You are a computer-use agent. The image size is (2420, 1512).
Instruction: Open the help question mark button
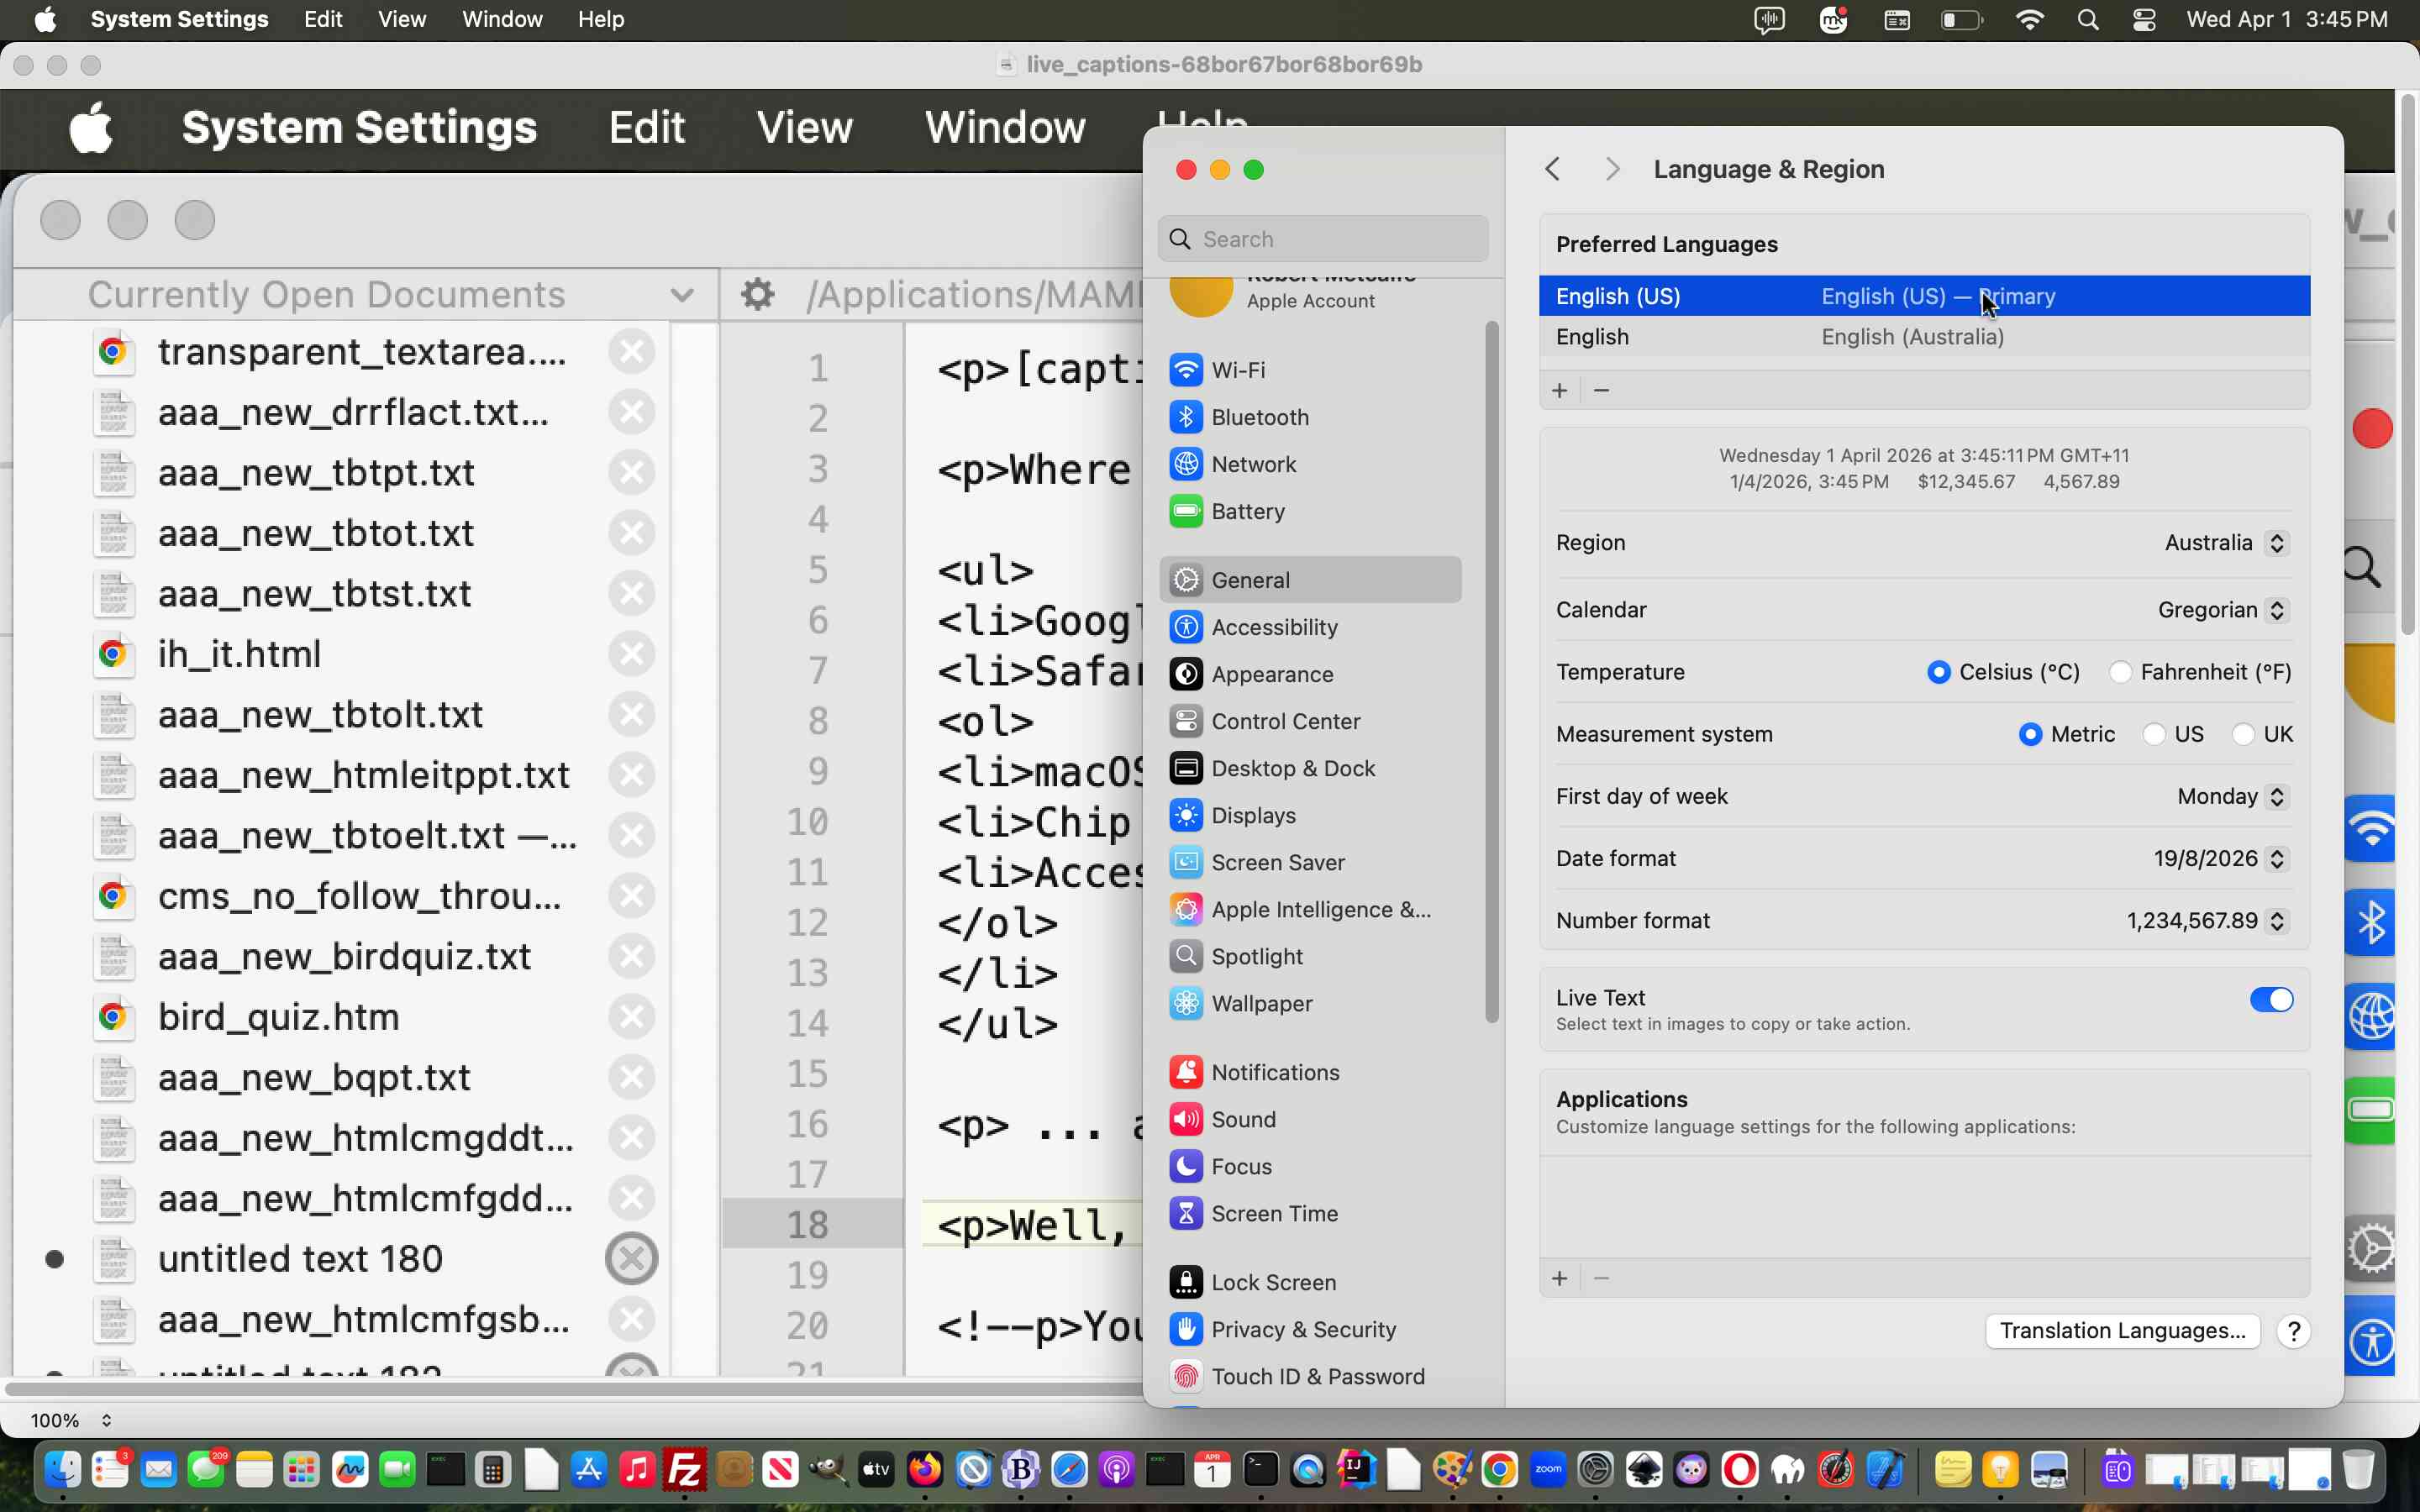coord(2293,1331)
